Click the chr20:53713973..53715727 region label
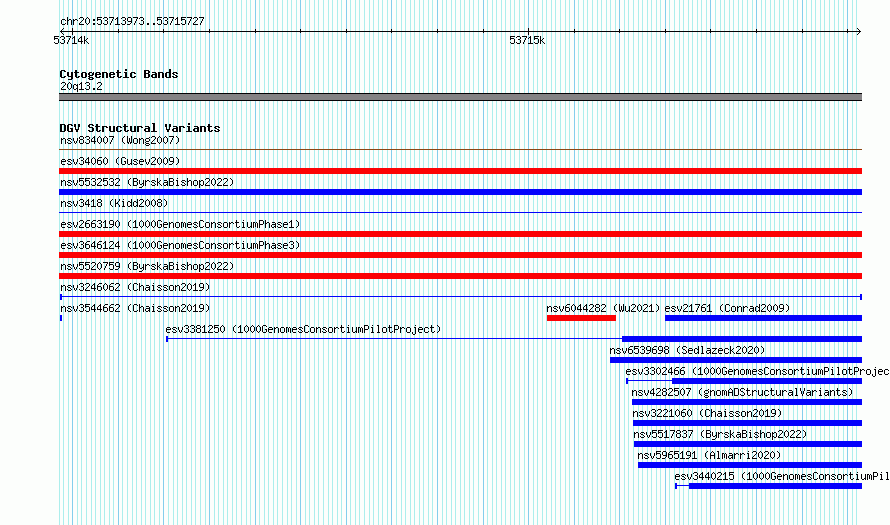Image resolution: width=890 pixels, height=525 pixels. (132, 21)
